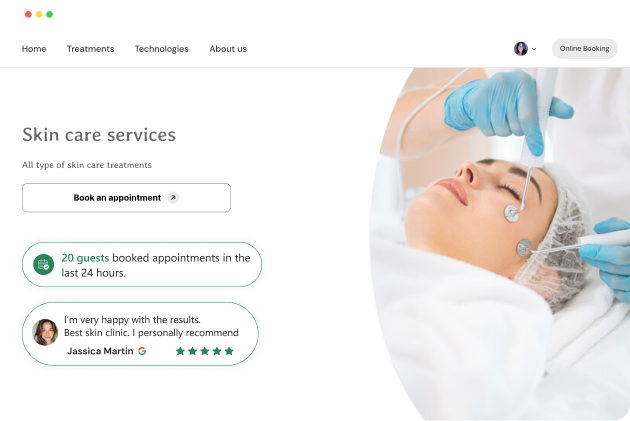The height and width of the screenshot is (421, 630).
Task: Click the green maximize dot
Action: (49, 14)
